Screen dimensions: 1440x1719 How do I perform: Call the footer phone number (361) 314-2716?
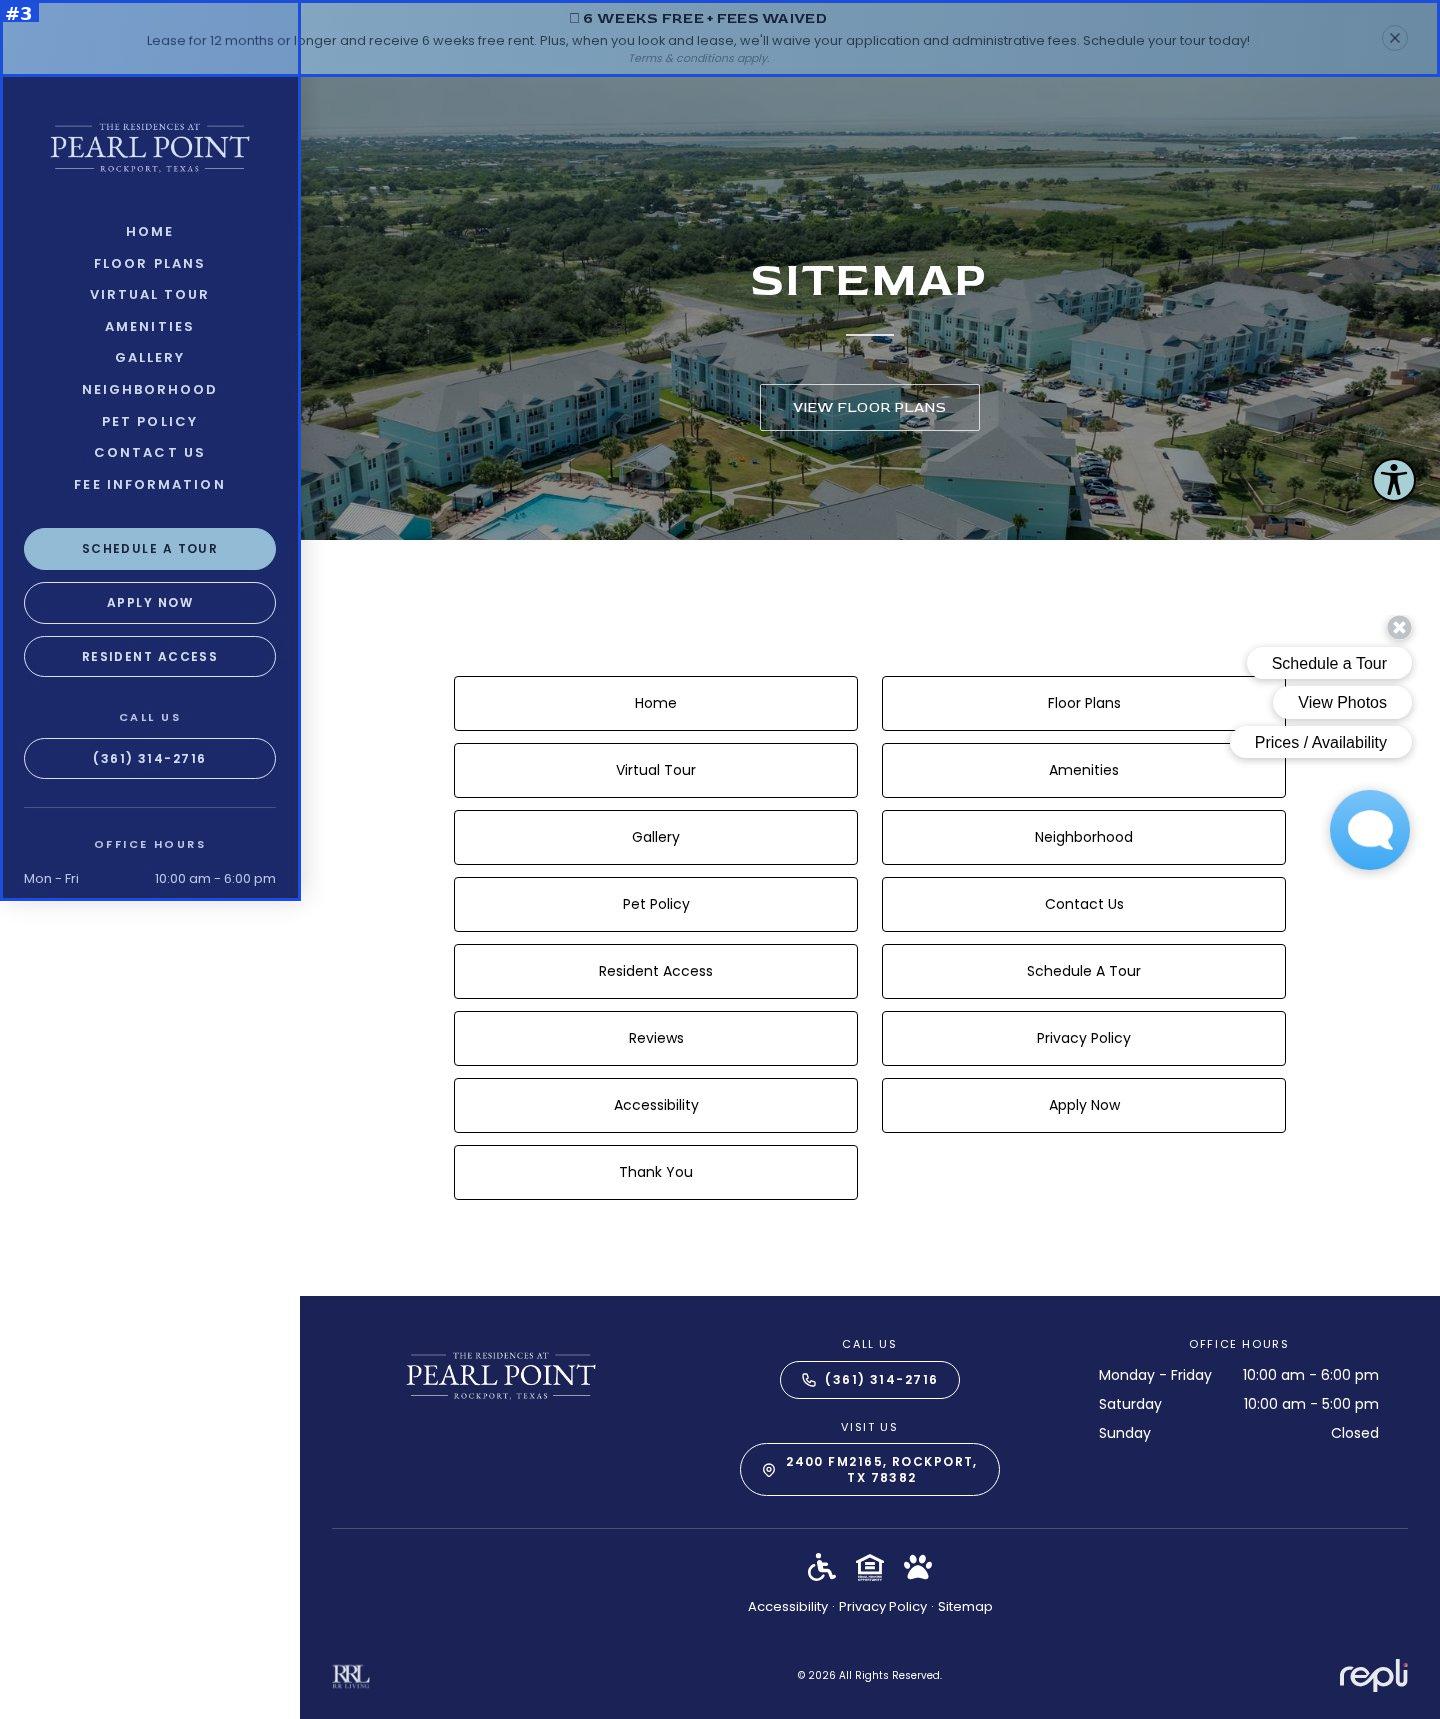870,1380
